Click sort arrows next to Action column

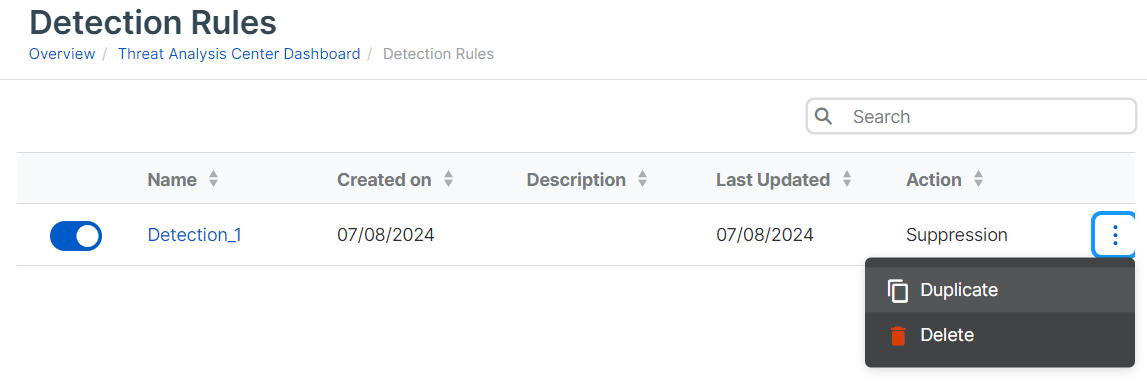click(x=978, y=179)
